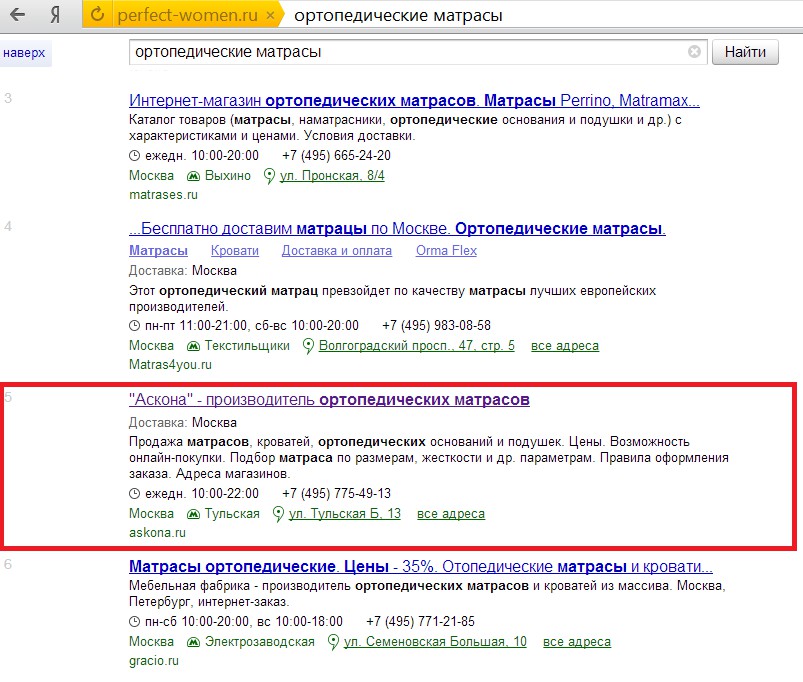The image size is (803, 682).
Task: Reload the page with the refresh icon
Action: 97,14
